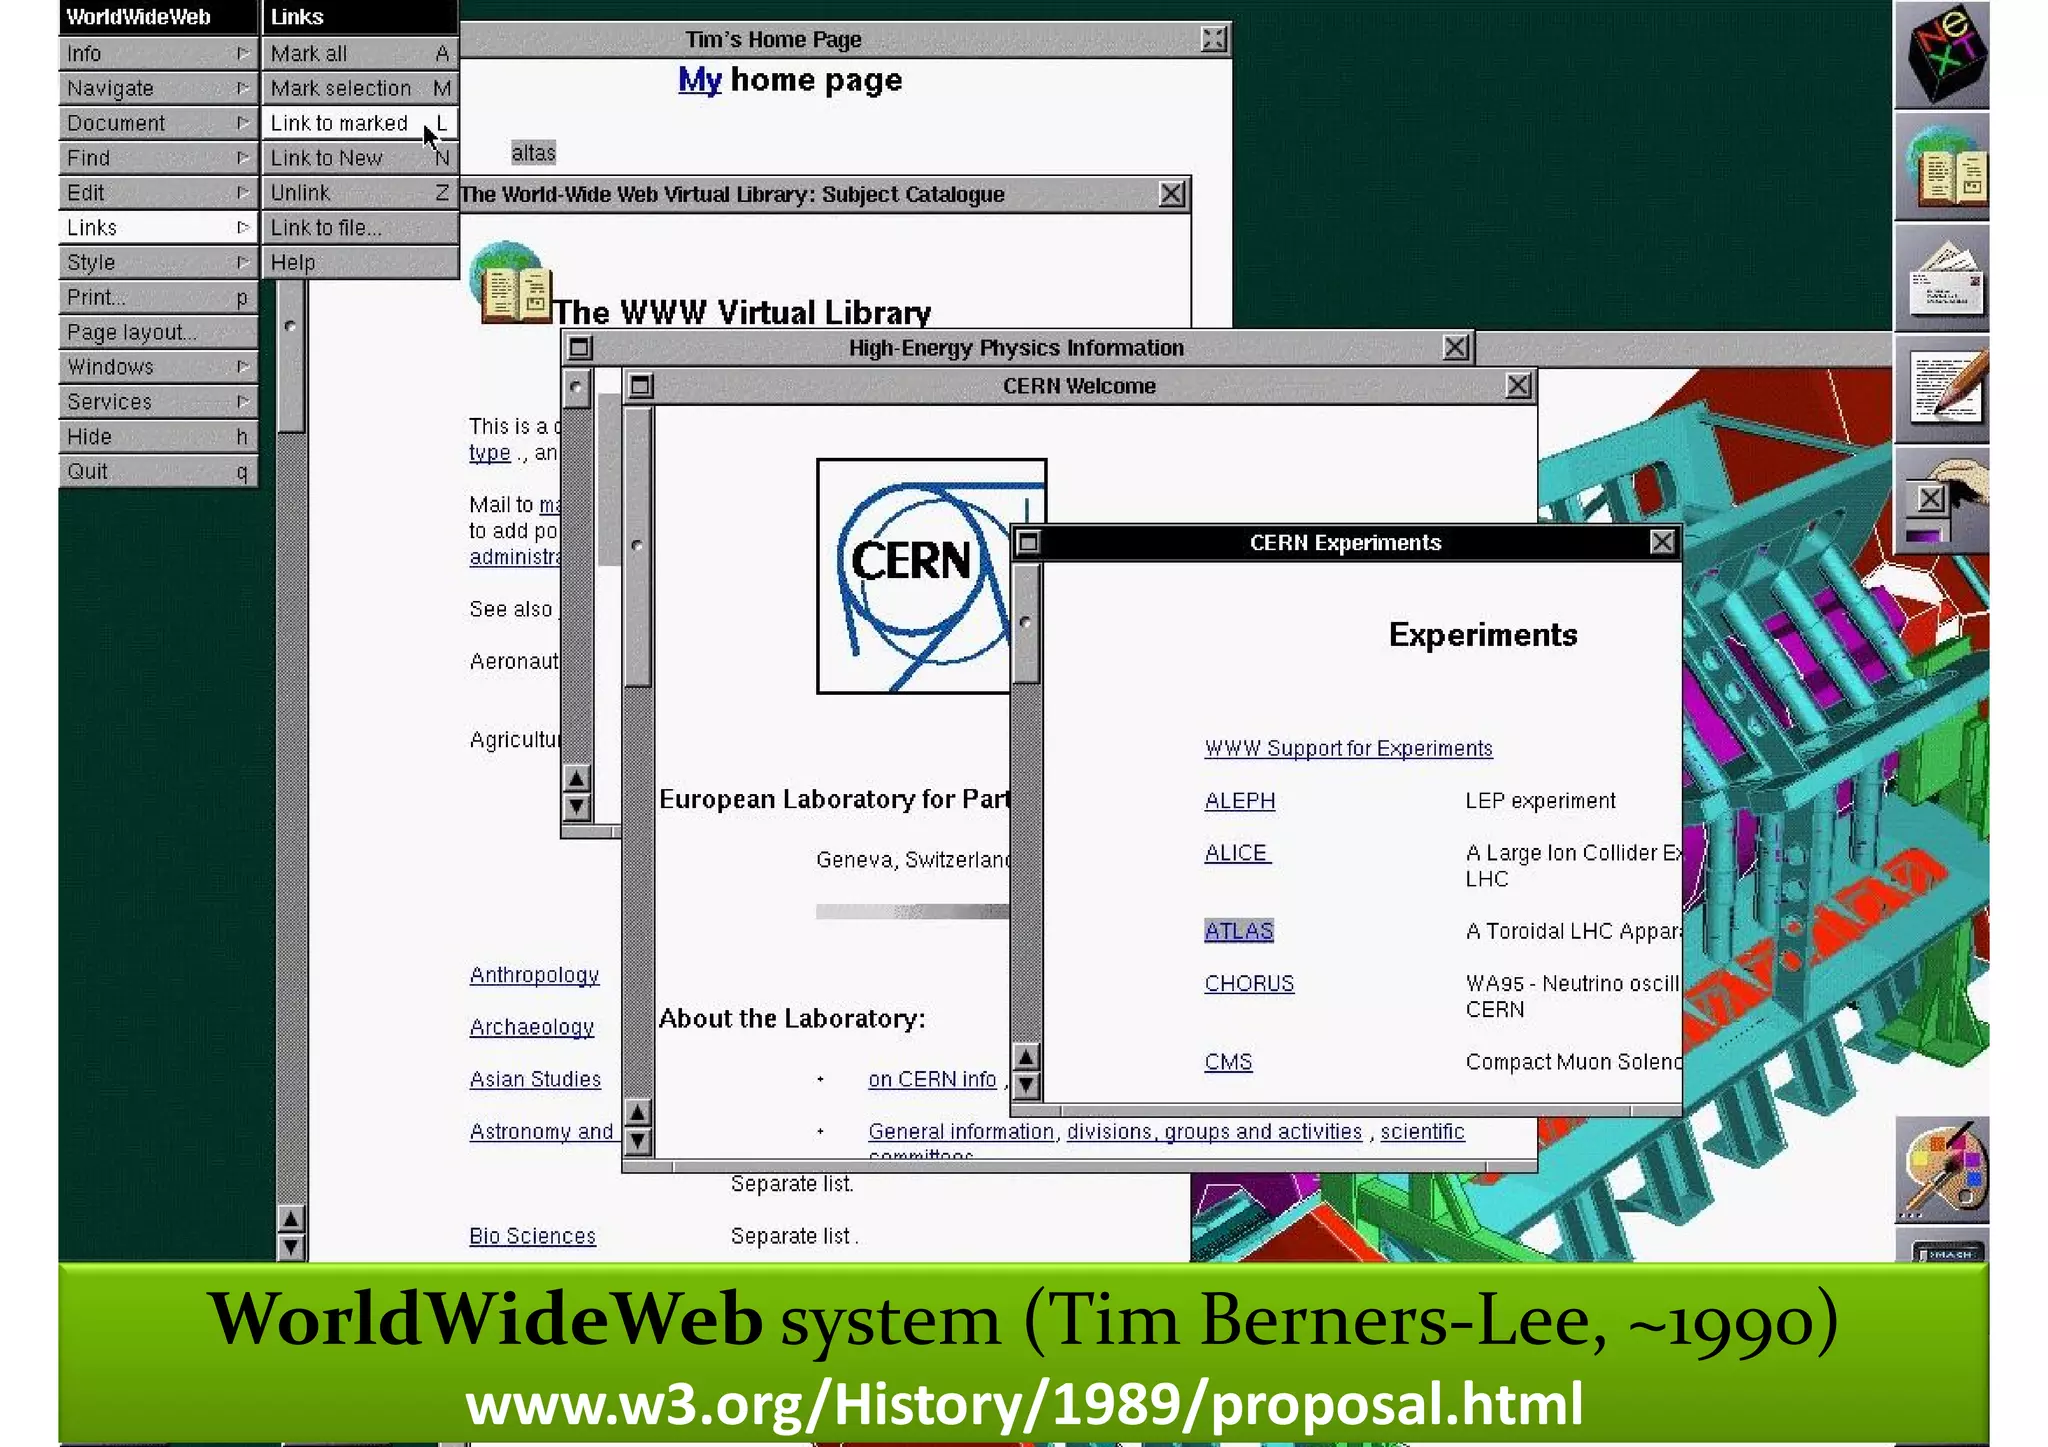Screen dimensions: 2048x1447
Task: Select the highlighted 'altas' text
Action: (x=533, y=153)
